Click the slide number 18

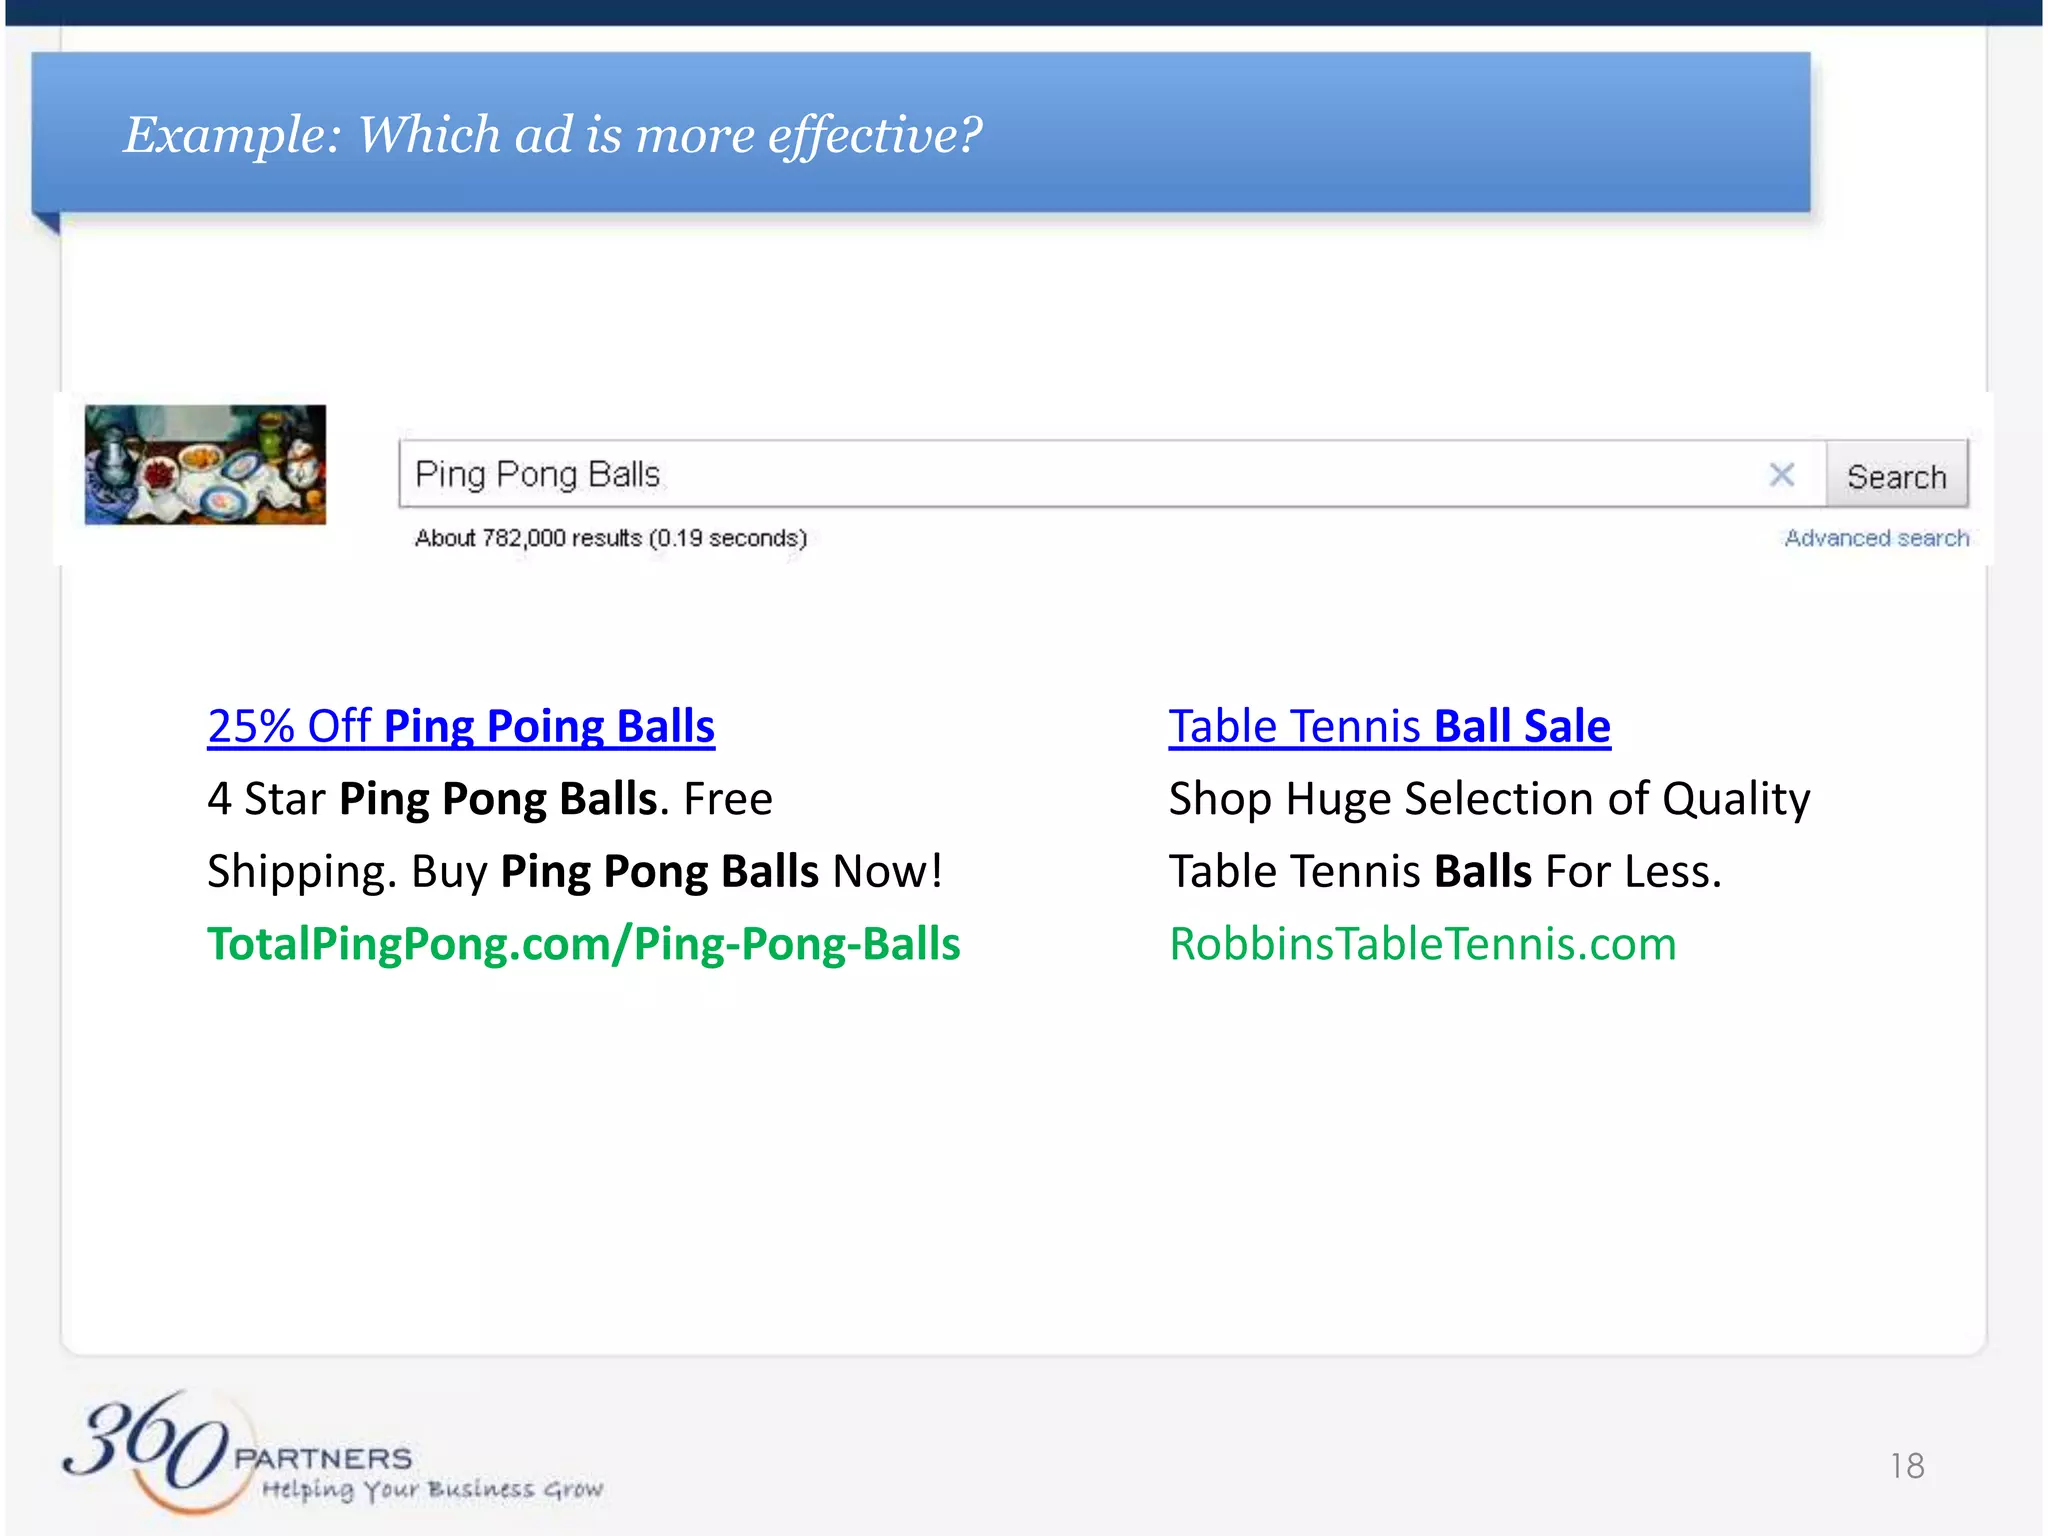pyautogui.click(x=1906, y=1466)
